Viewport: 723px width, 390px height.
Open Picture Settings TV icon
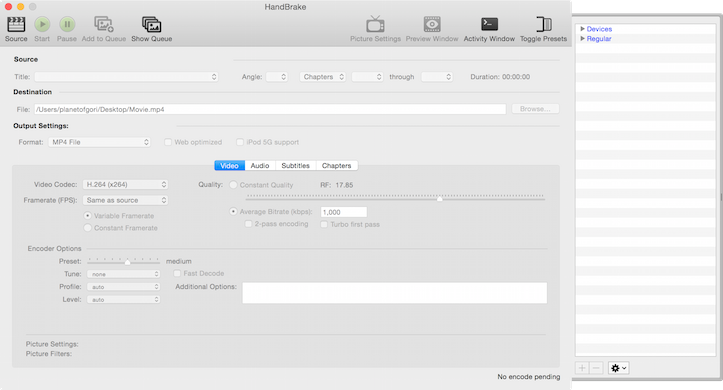click(x=375, y=24)
